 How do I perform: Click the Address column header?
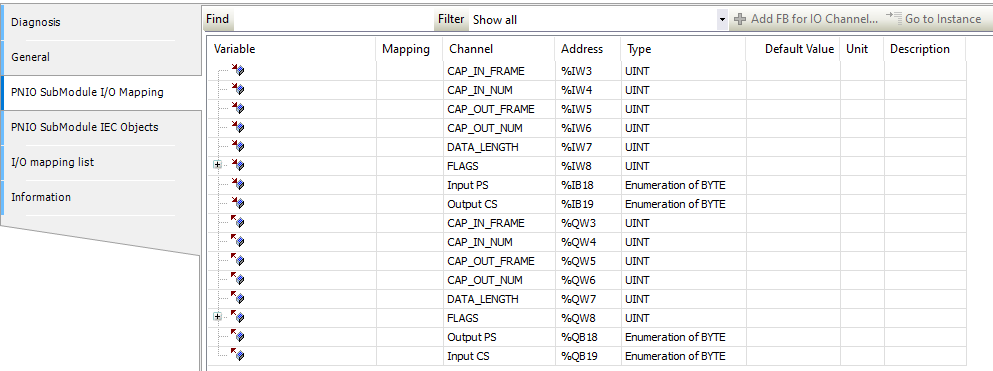(582, 49)
